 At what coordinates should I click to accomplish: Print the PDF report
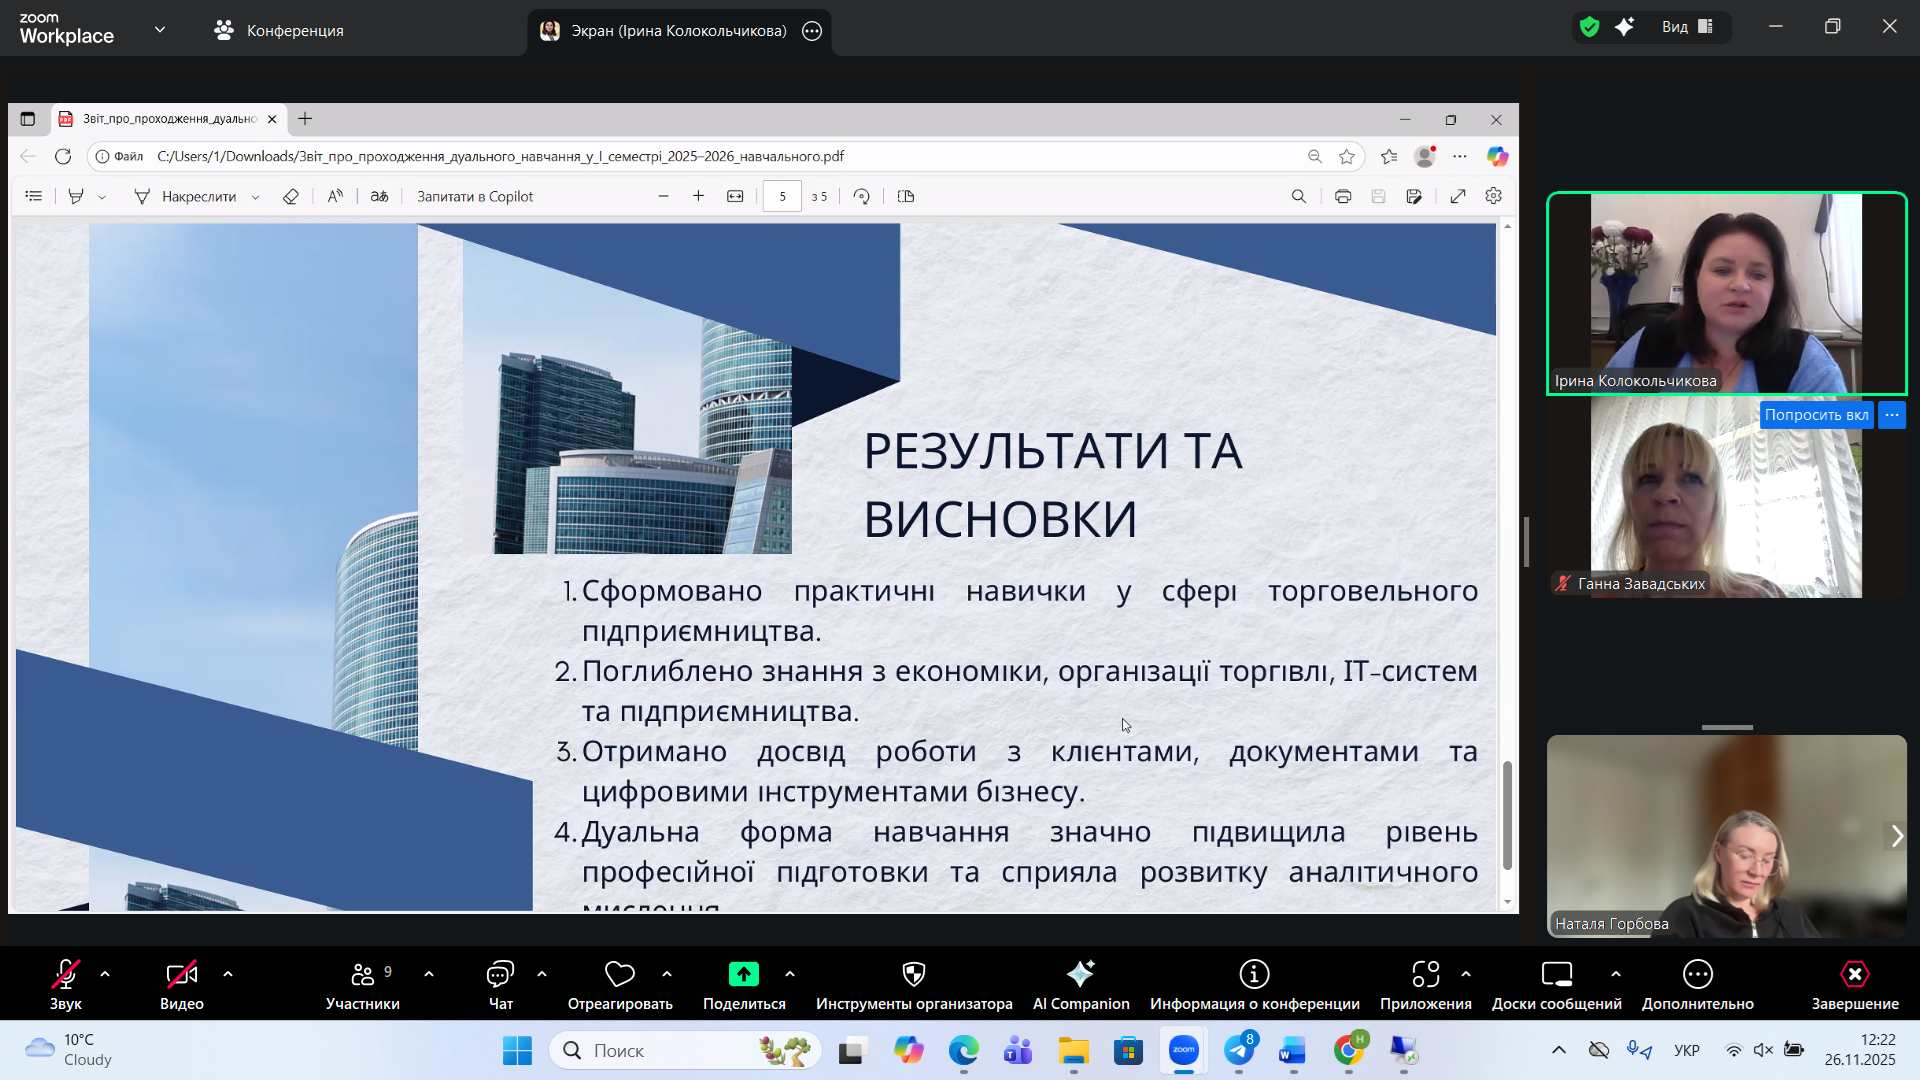click(x=1343, y=196)
